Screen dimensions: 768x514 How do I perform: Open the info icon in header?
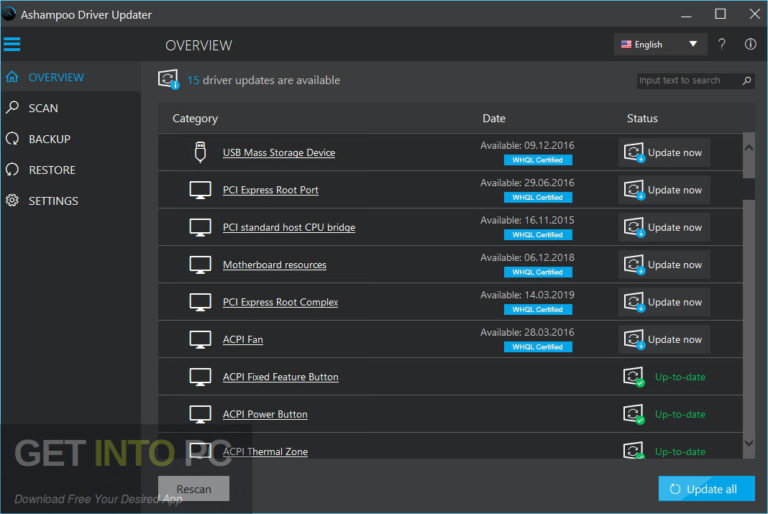click(x=750, y=44)
